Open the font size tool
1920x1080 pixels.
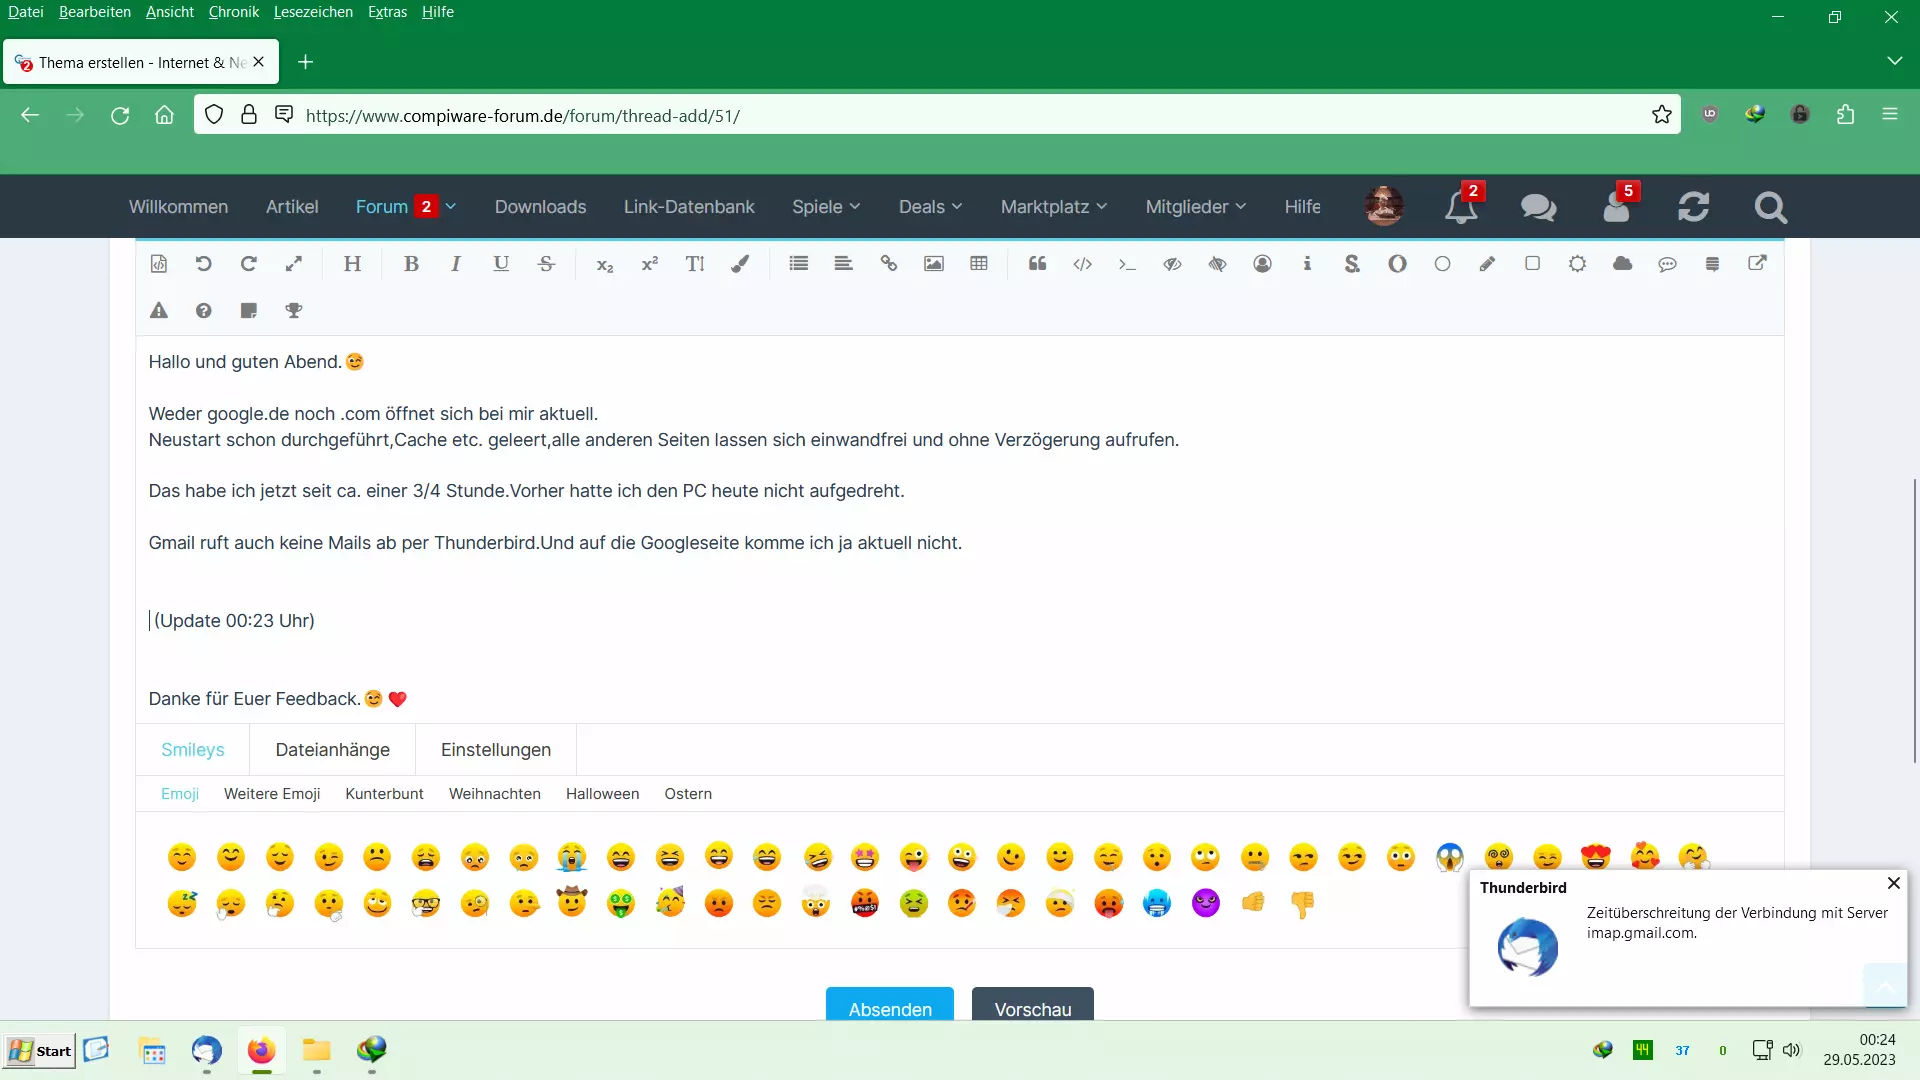[x=695, y=264]
